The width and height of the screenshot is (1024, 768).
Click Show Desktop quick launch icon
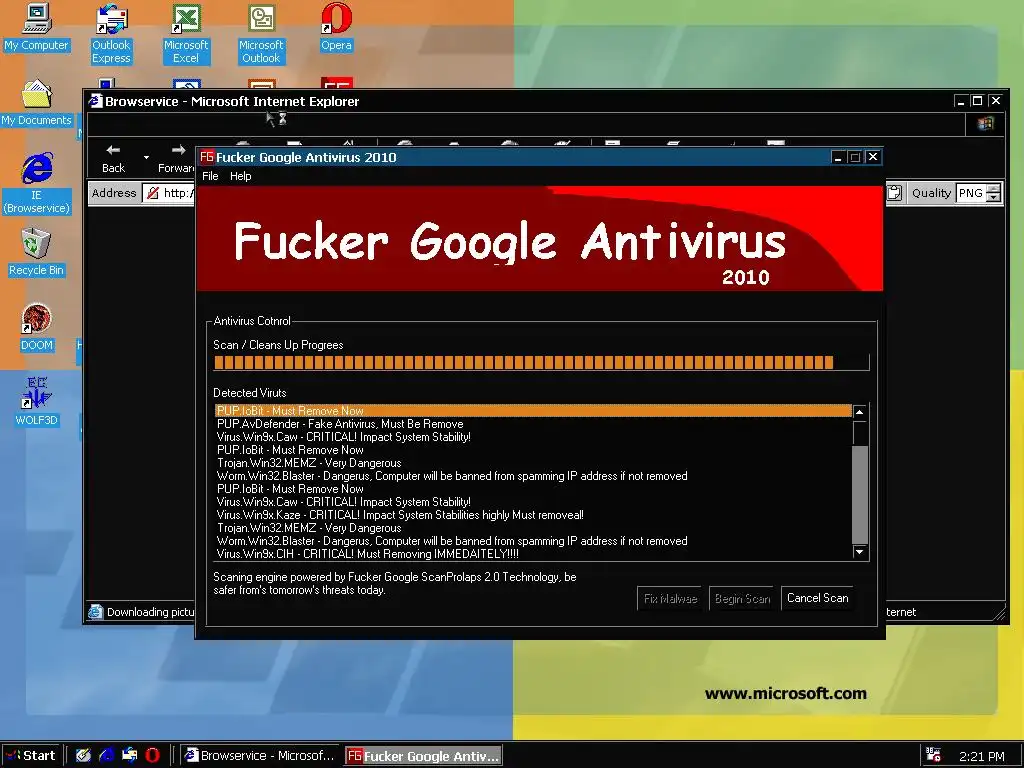point(83,756)
